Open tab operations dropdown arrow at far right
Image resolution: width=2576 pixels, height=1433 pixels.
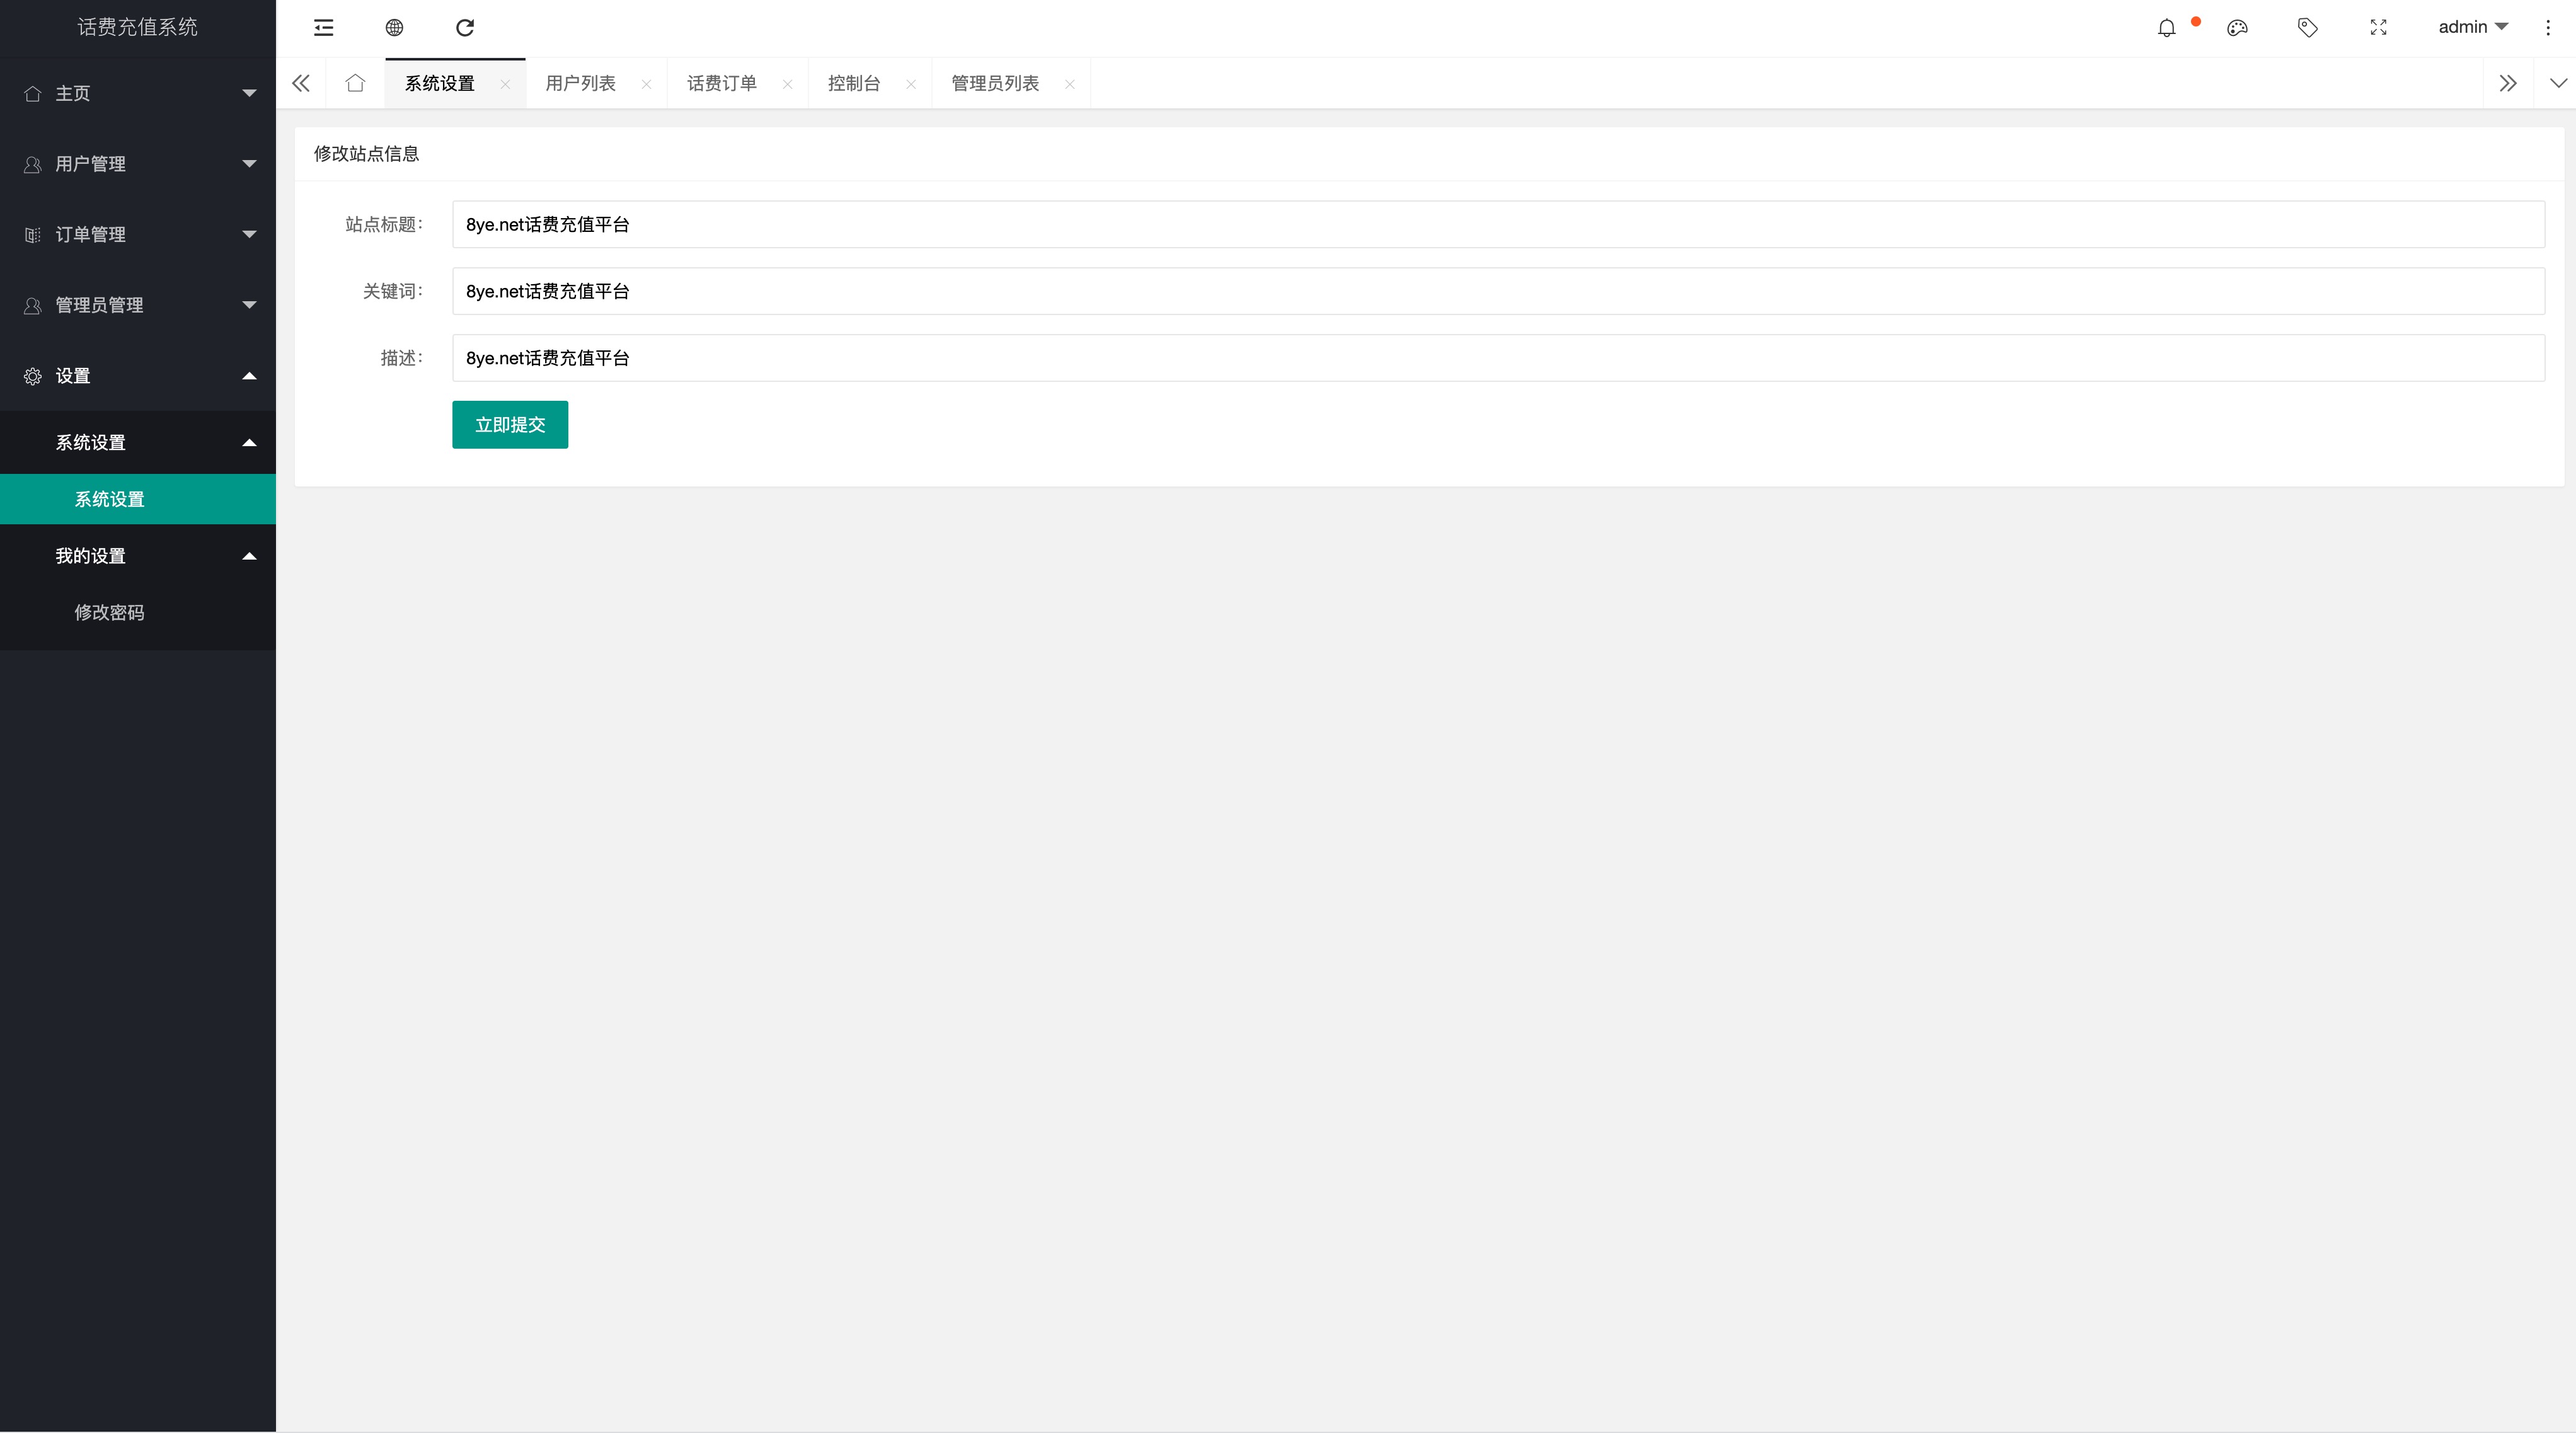point(2557,83)
